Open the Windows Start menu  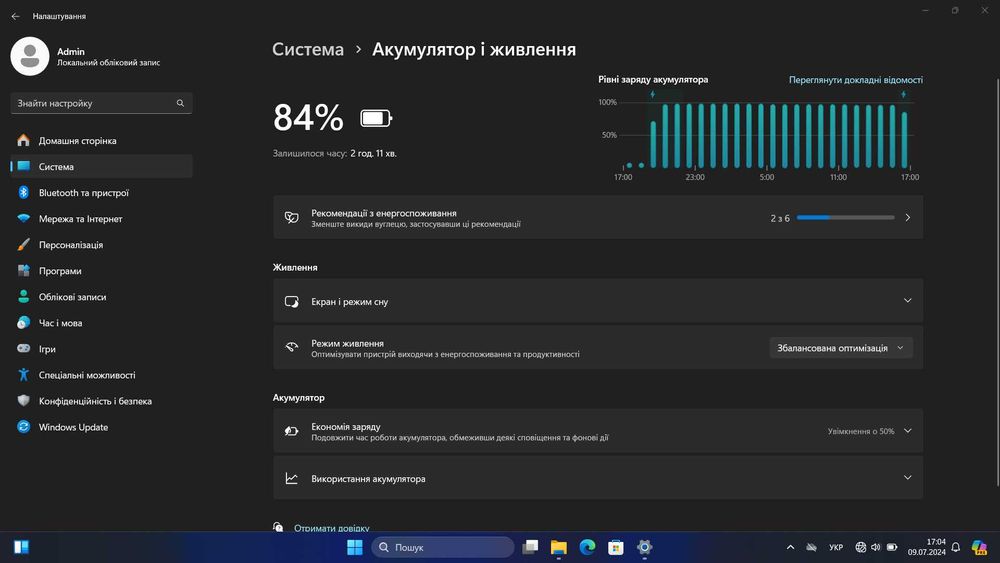(355, 547)
